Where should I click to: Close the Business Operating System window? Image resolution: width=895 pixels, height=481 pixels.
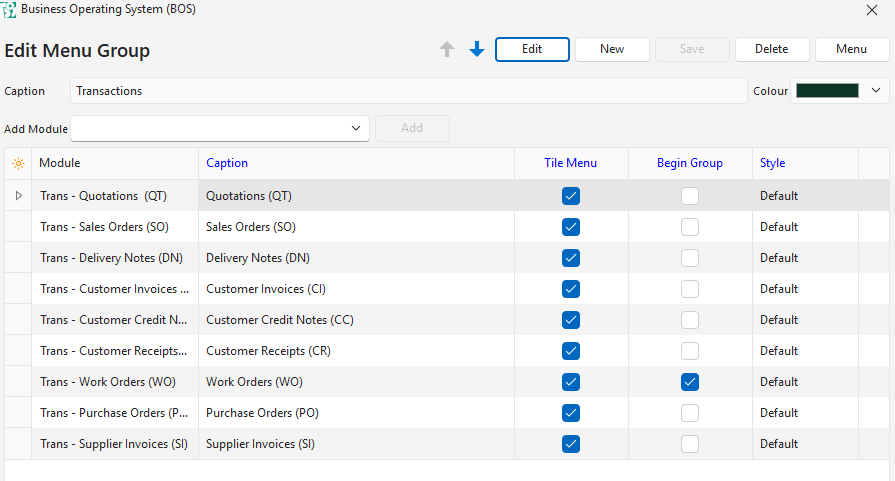(x=870, y=10)
